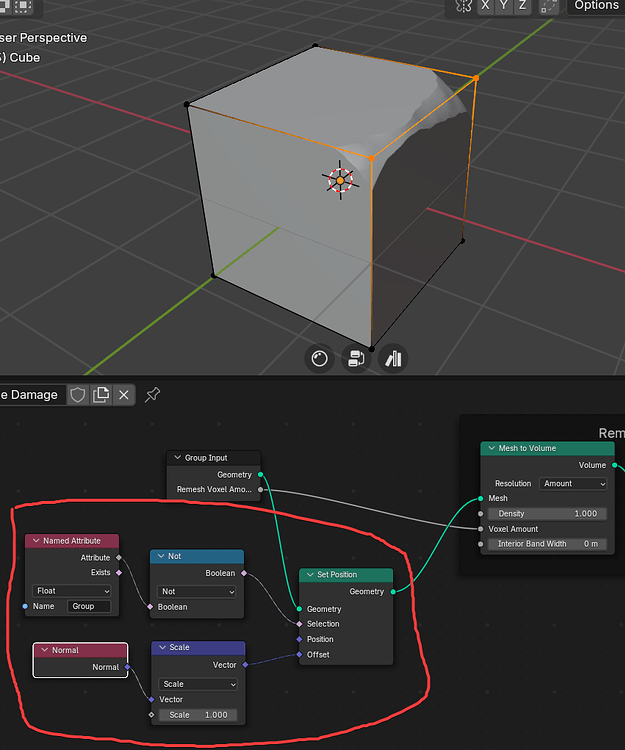Click the Damage node group name field
The image size is (625, 750).
tap(32, 395)
